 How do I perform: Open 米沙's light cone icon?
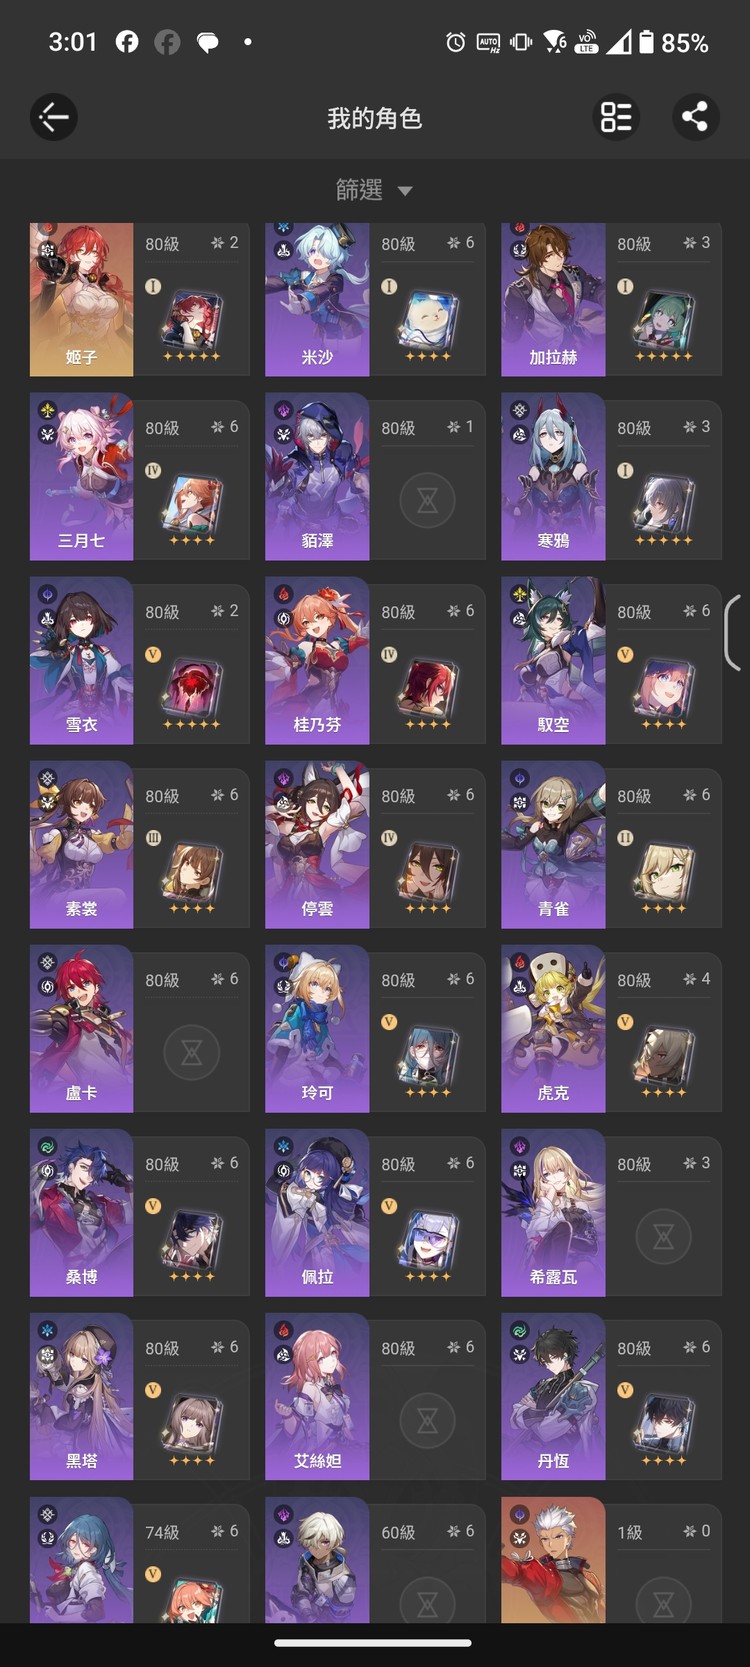428,321
